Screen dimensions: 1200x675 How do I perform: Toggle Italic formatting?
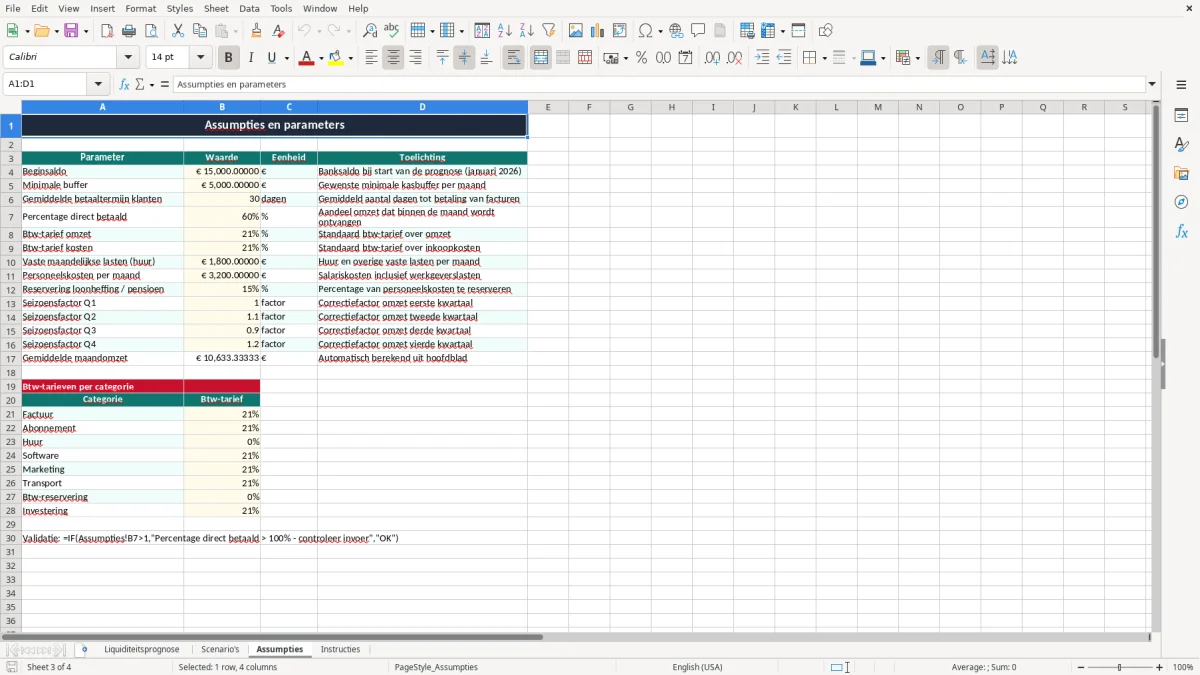point(251,58)
